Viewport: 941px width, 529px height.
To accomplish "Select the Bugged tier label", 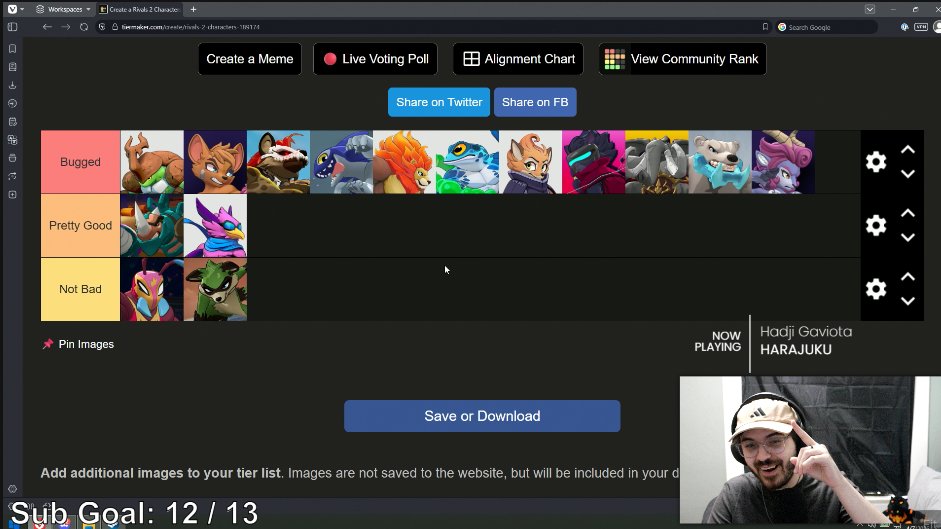I will pos(80,162).
